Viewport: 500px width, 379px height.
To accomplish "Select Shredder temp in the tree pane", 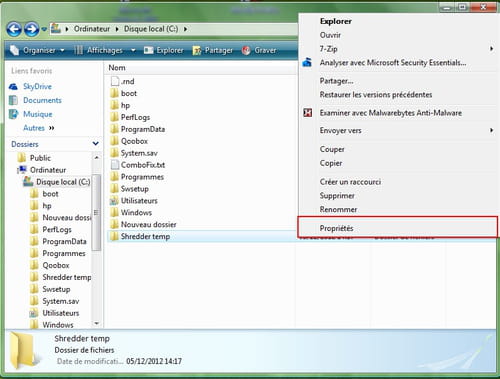I will (66, 277).
